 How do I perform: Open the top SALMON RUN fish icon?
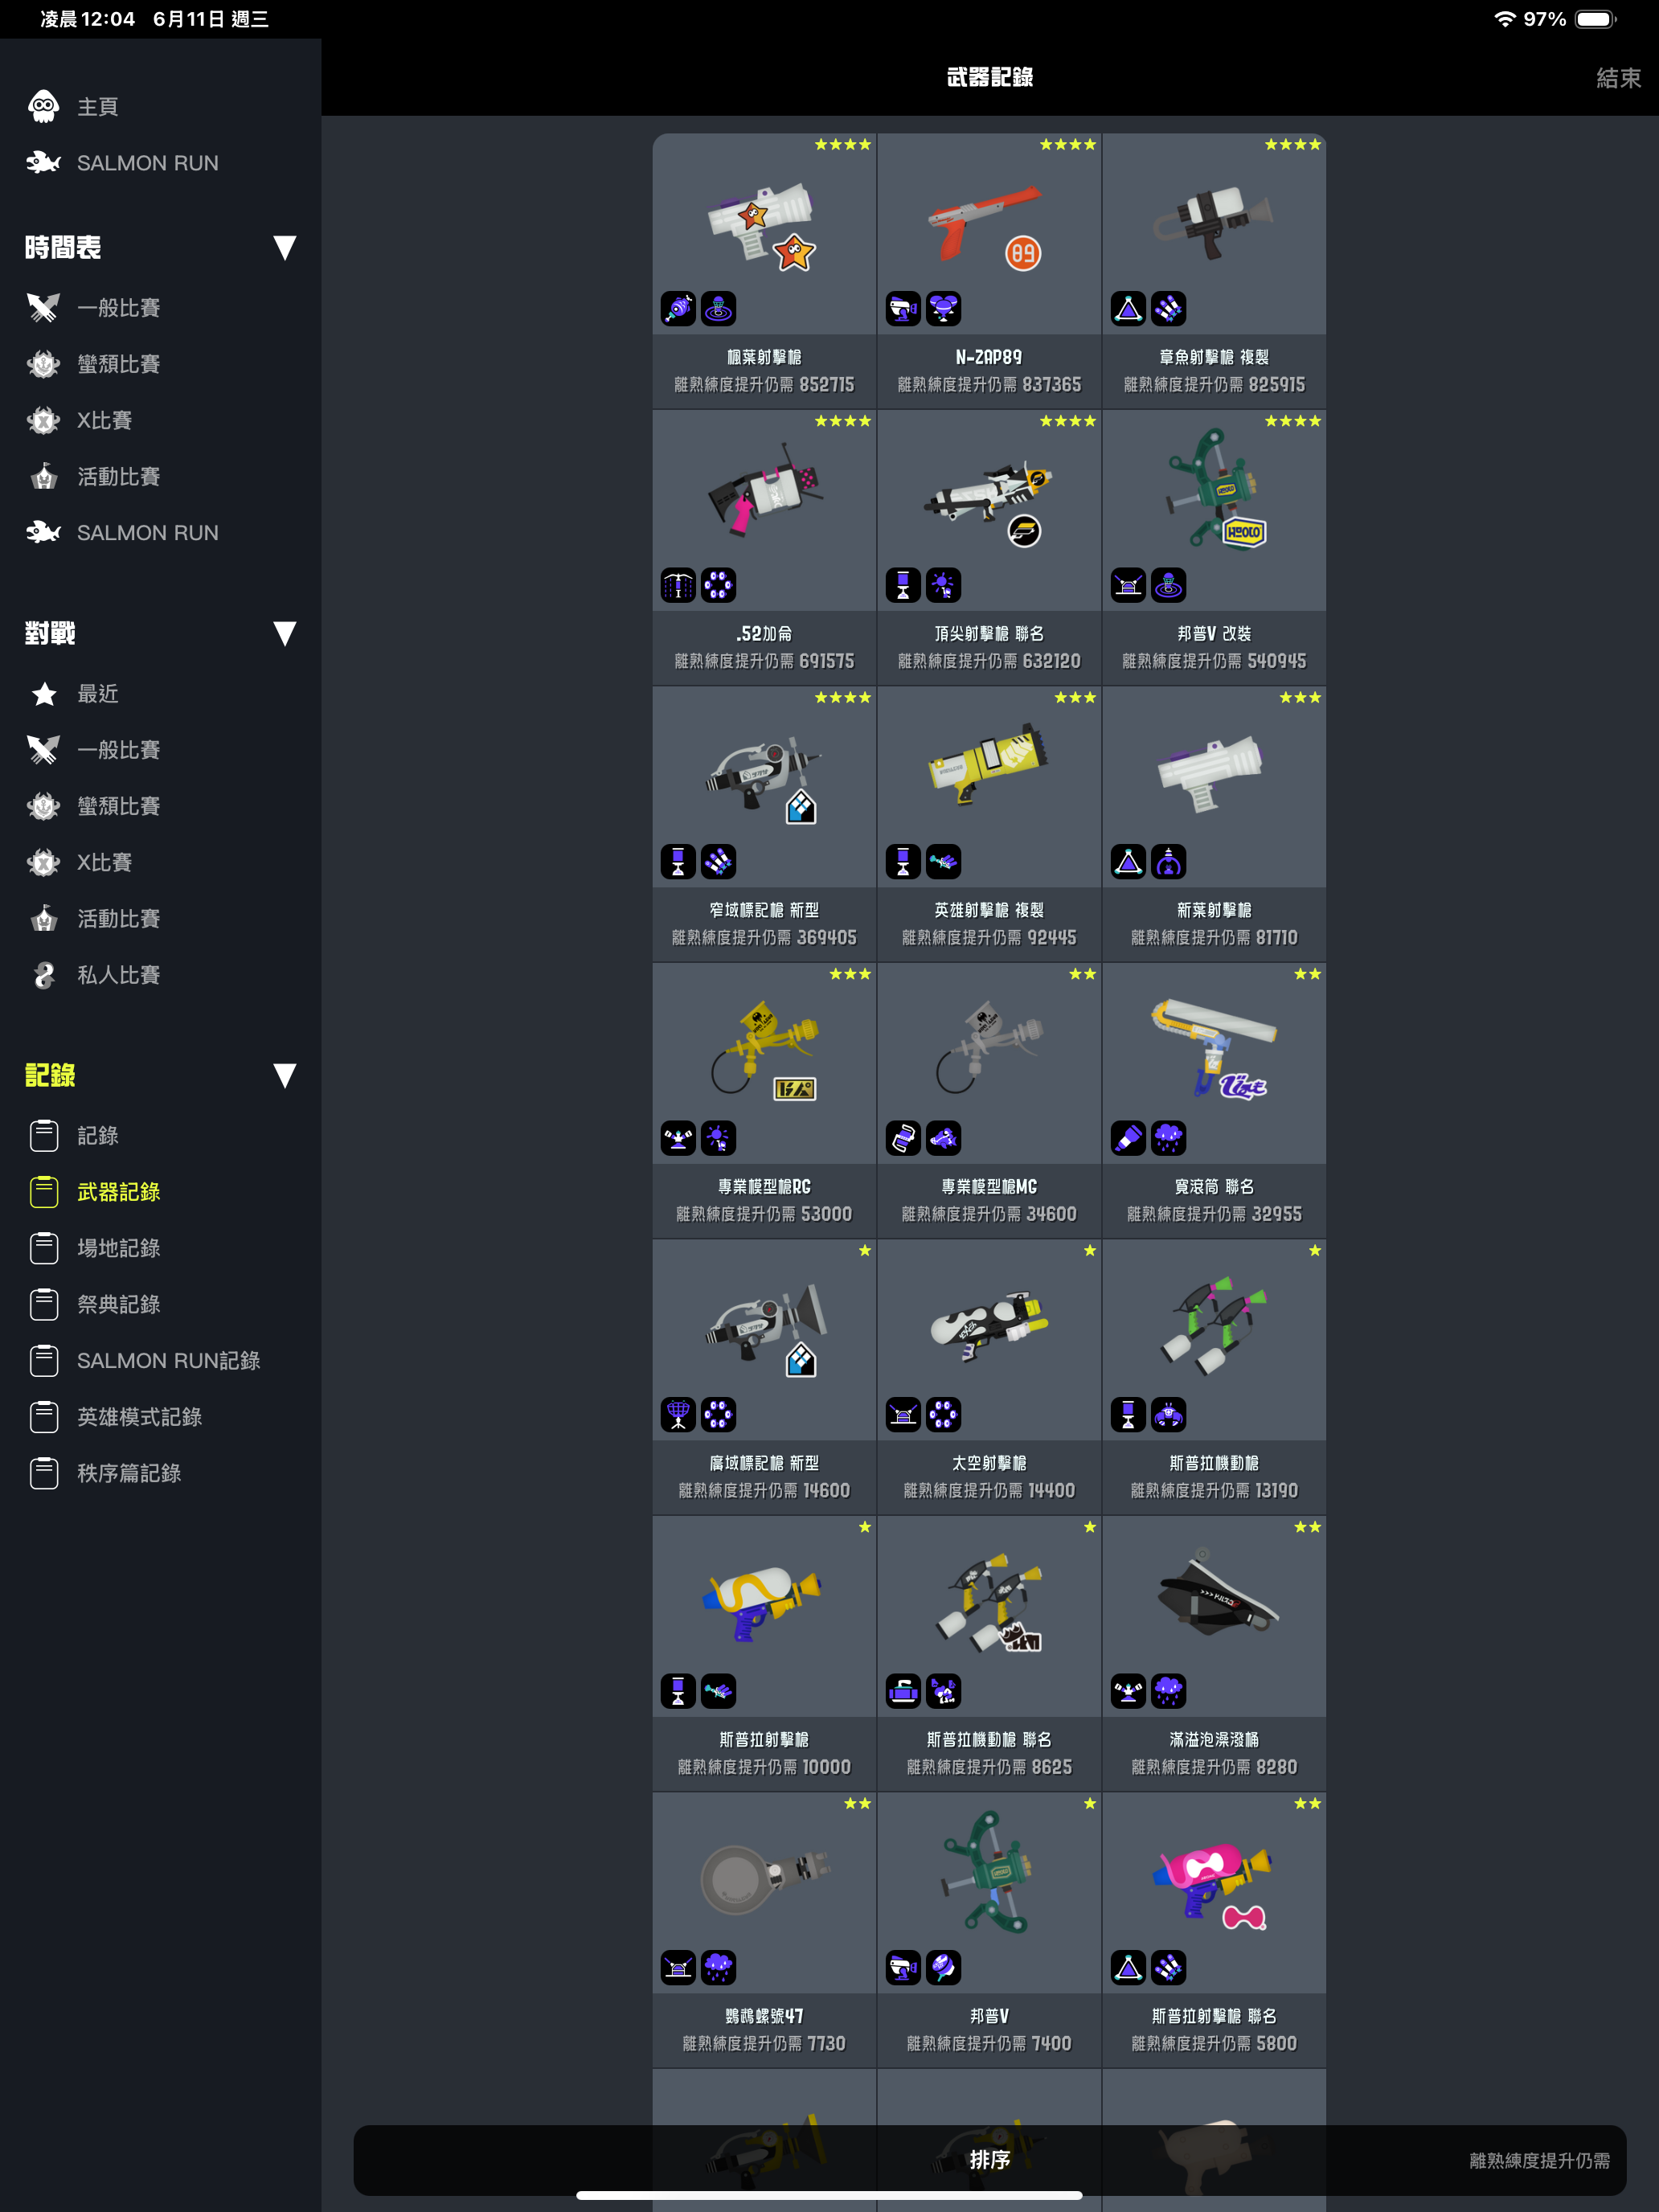(x=43, y=162)
